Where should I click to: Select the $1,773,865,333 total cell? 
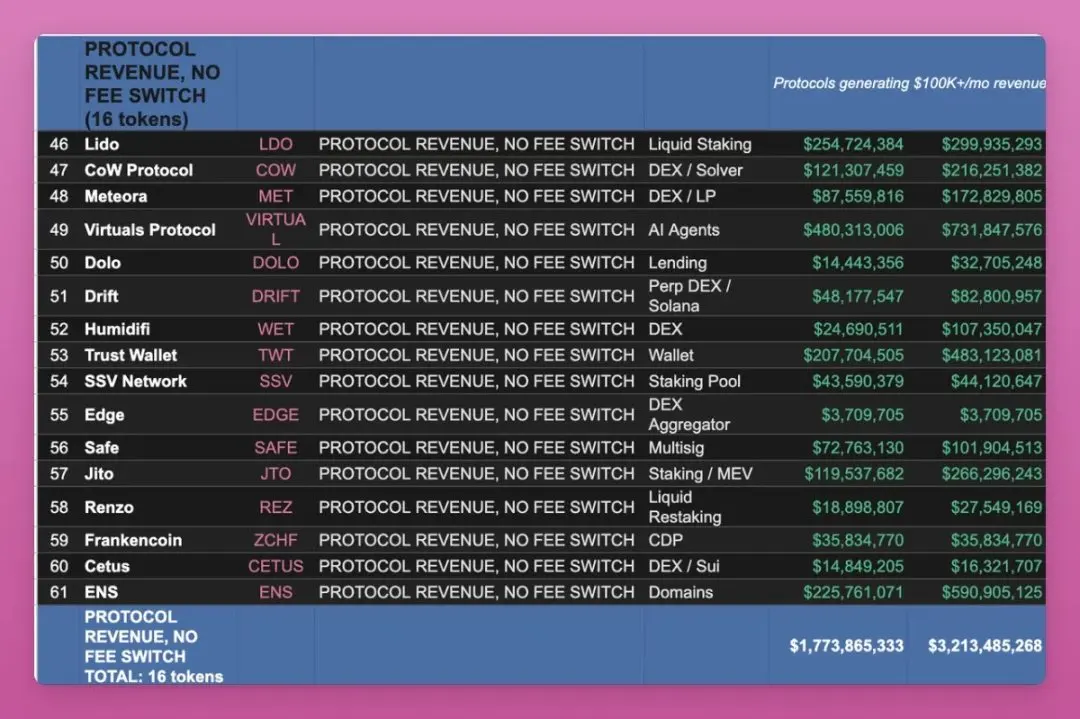click(x=846, y=646)
